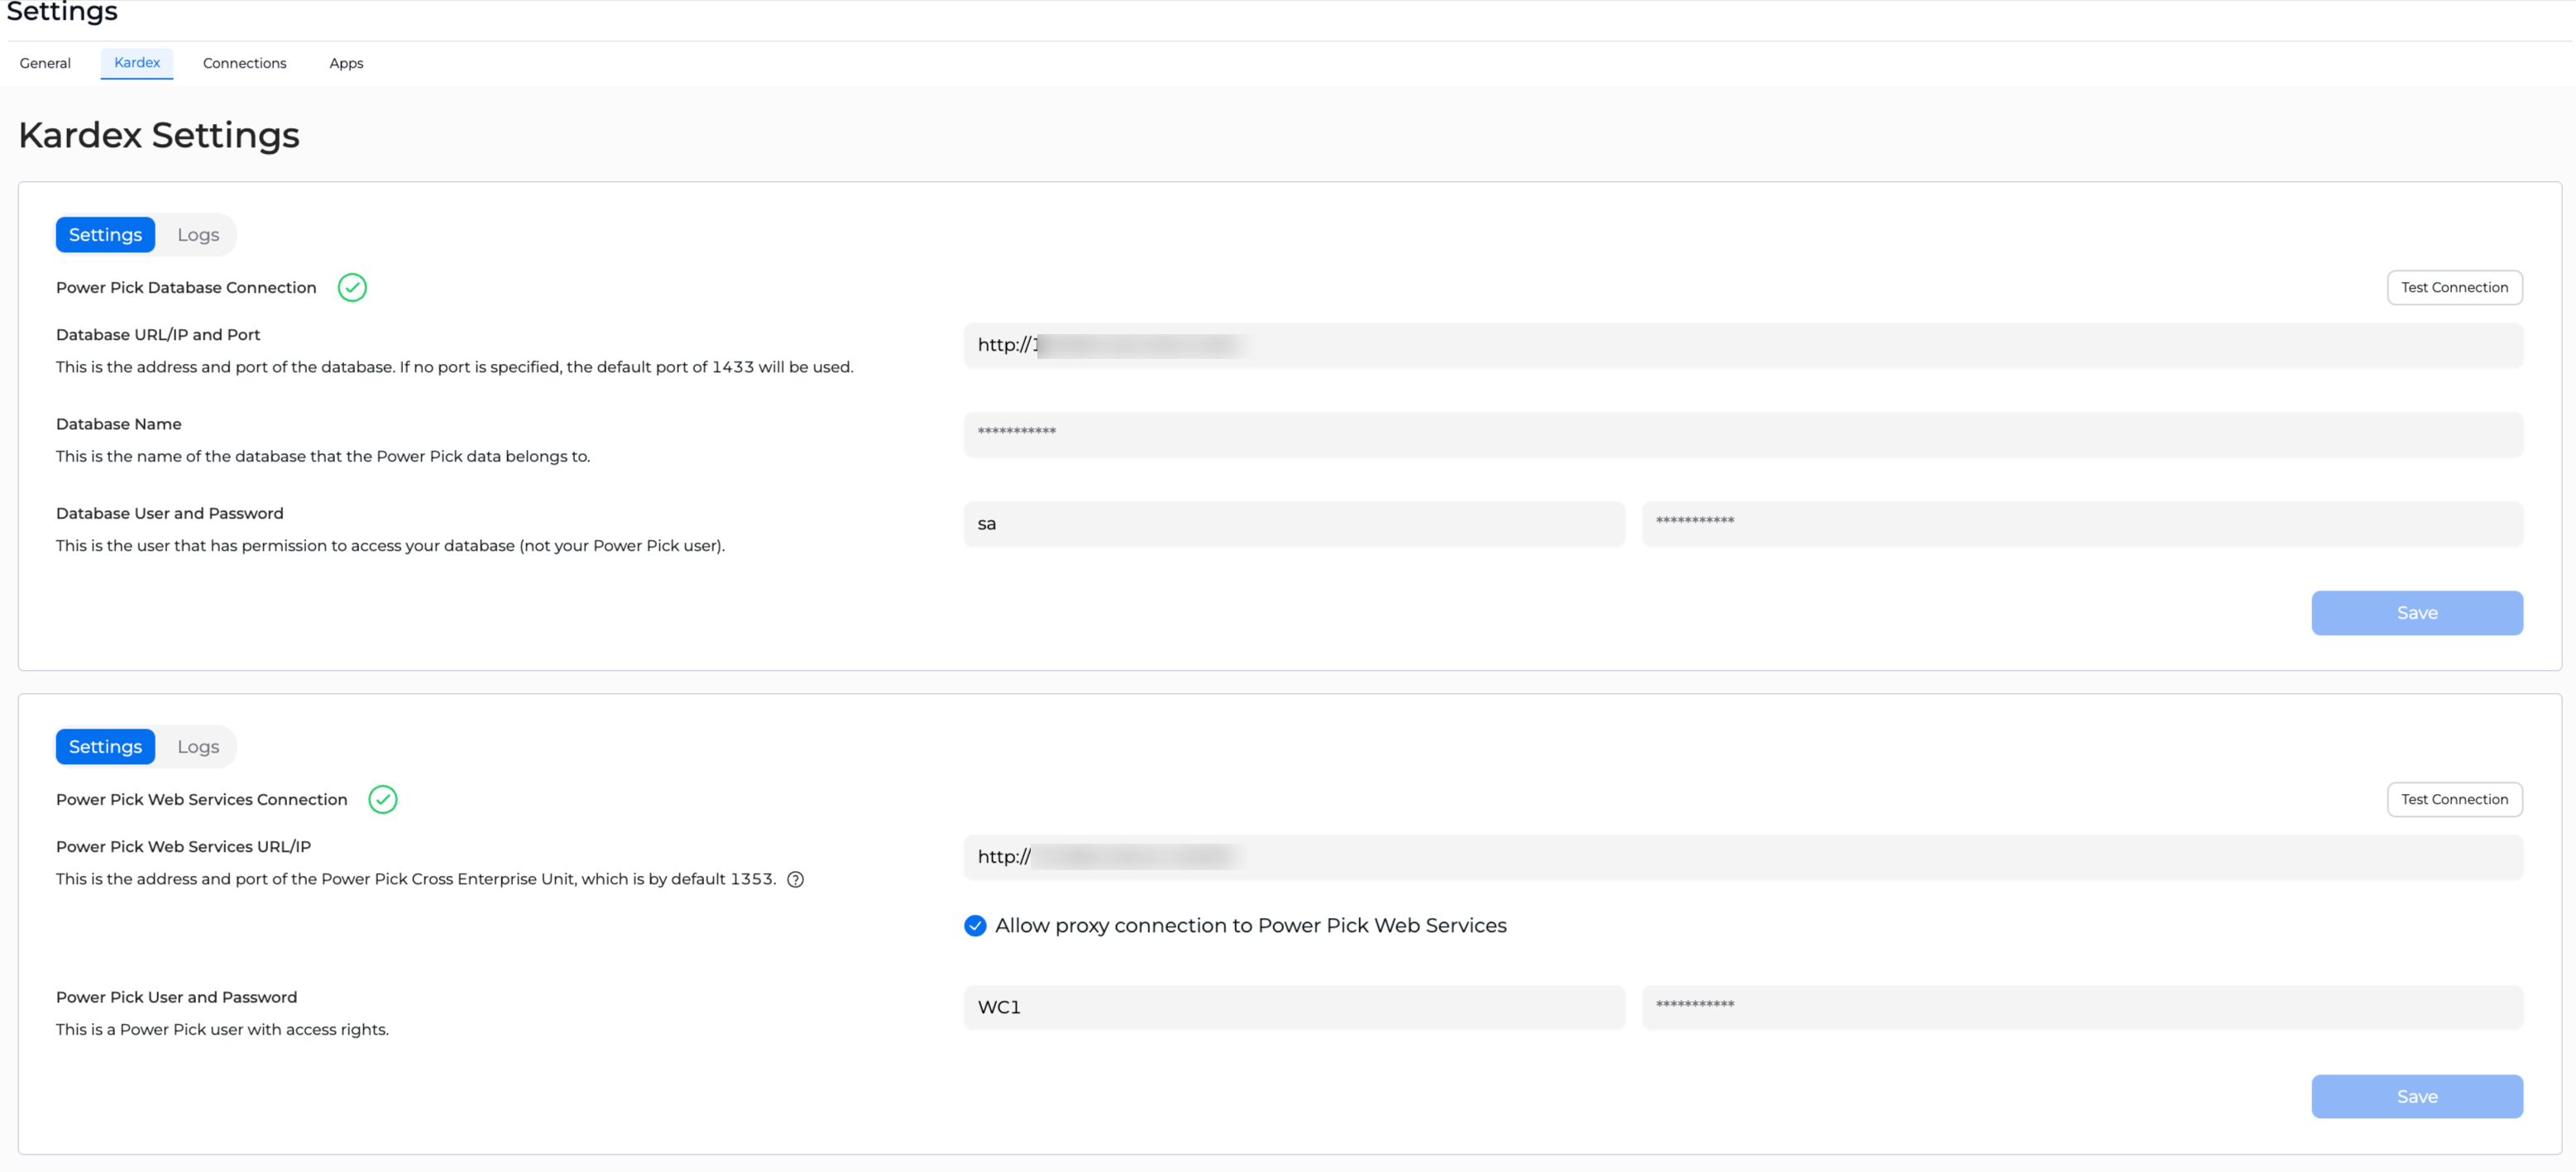Click the green check icon beside Web Services Connection
This screenshot has width=2576, height=1172.
click(x=383, y=800)
